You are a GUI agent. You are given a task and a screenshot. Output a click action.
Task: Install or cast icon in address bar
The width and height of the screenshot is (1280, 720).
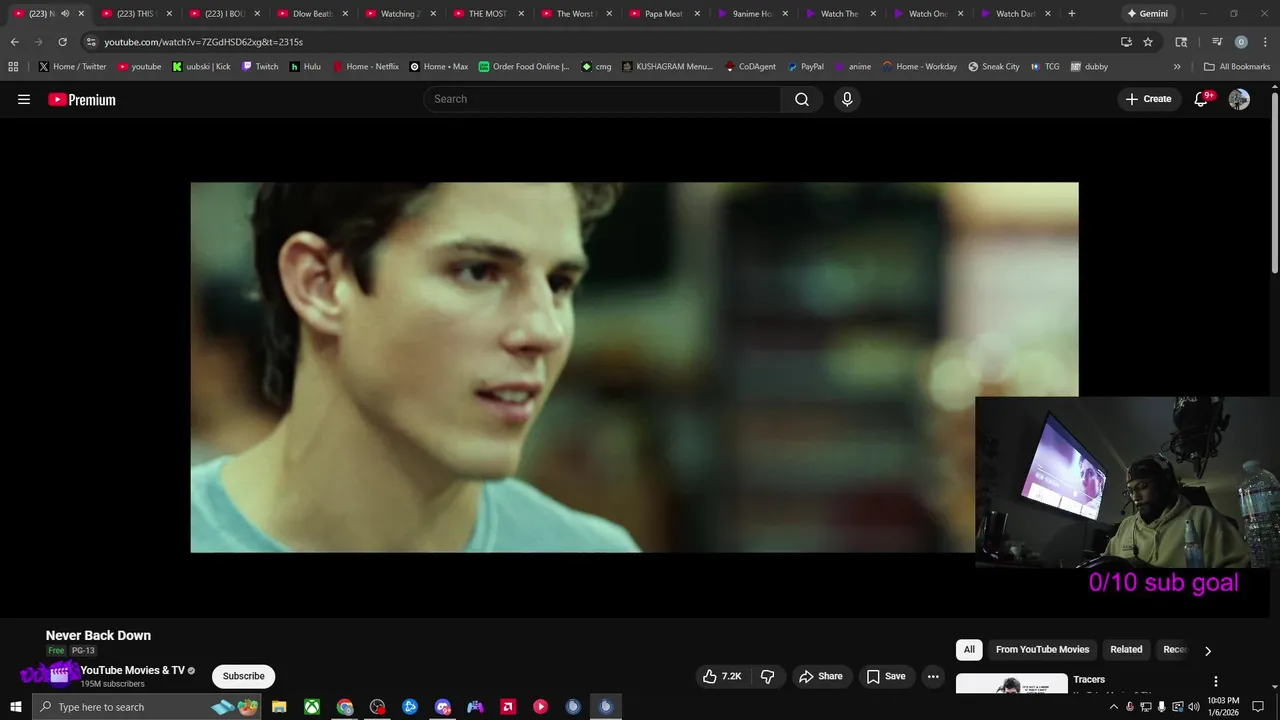click(1126, 42)
